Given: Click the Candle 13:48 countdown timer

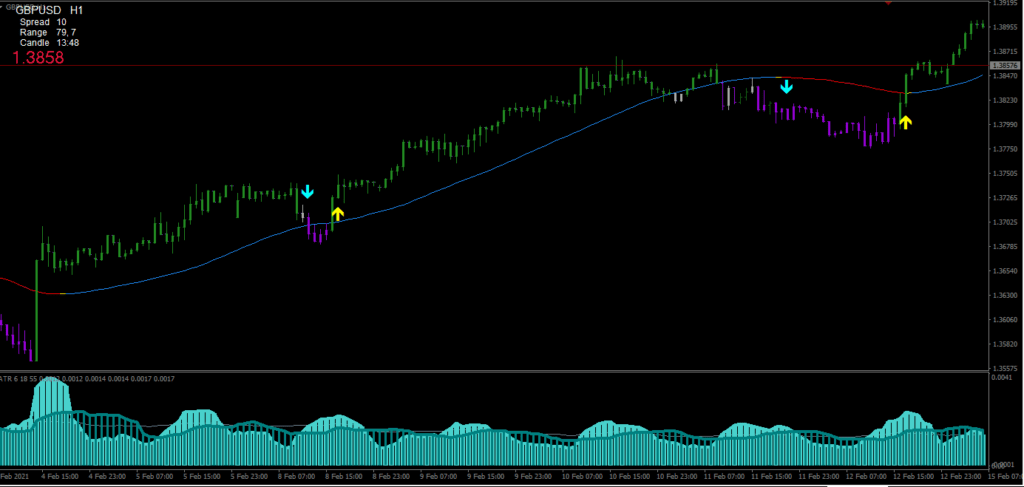Looking at the screenshot, I should [x=49, y=43].
